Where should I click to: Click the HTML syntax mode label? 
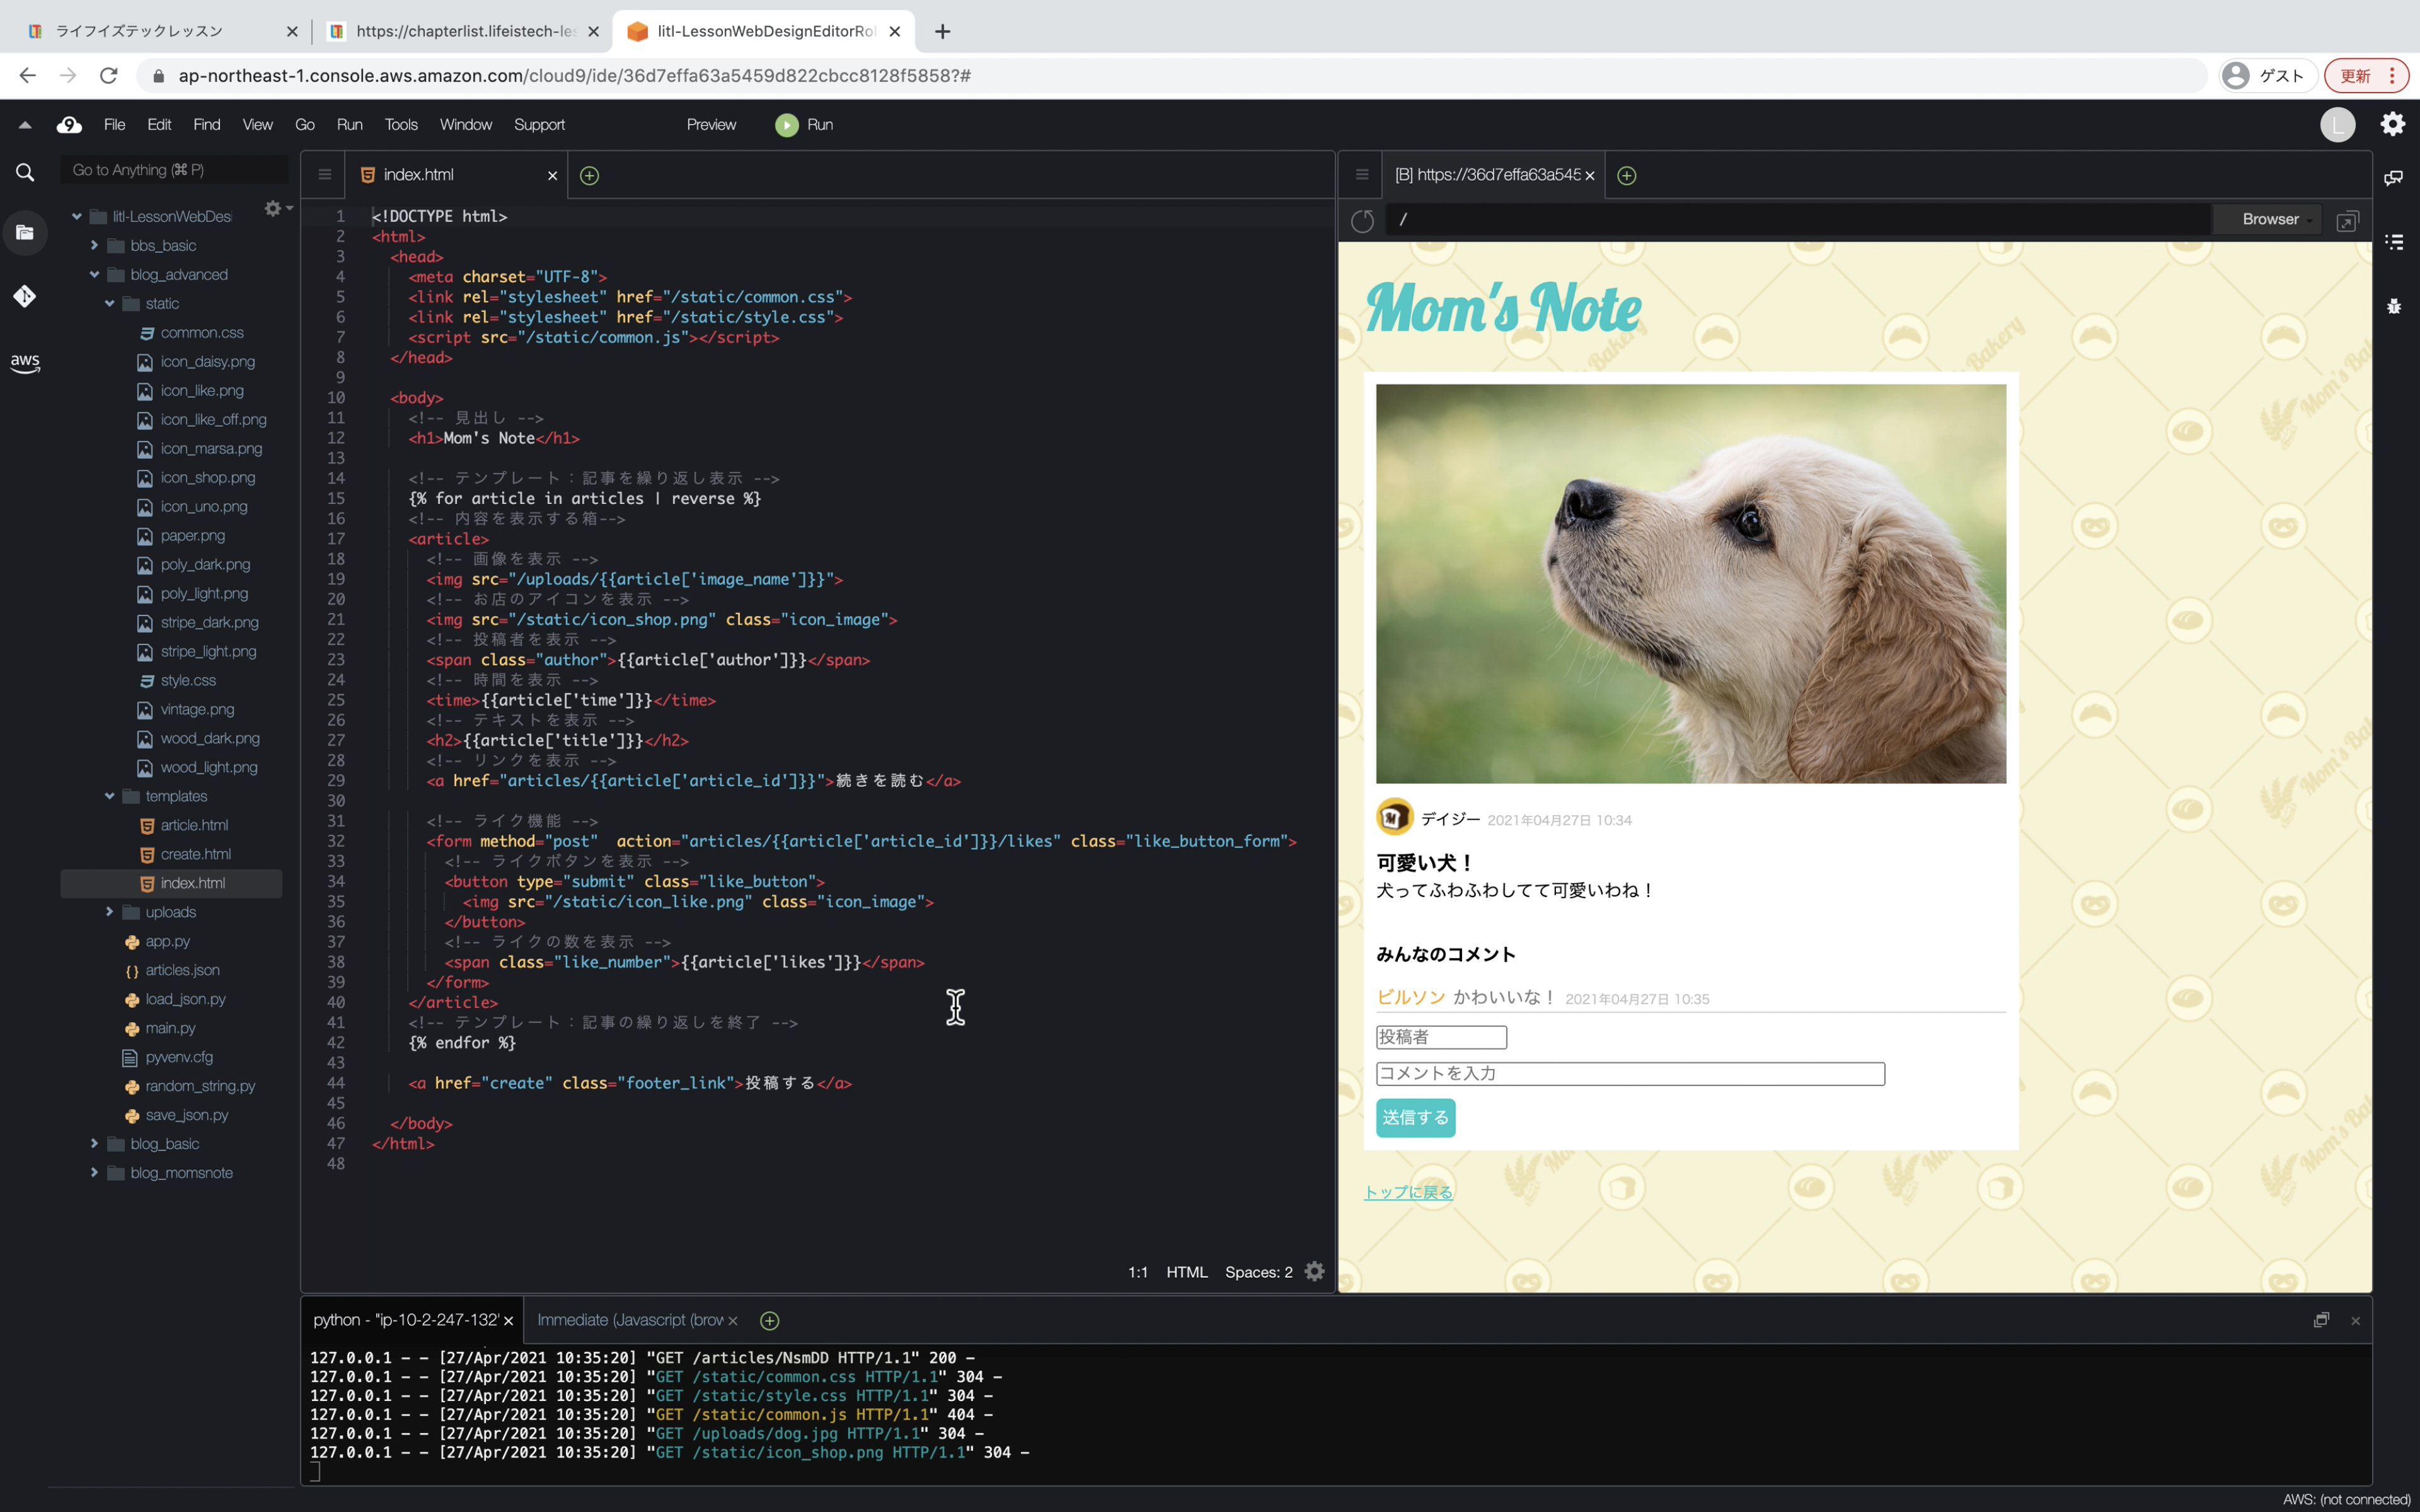[x=1187, y=1272]
